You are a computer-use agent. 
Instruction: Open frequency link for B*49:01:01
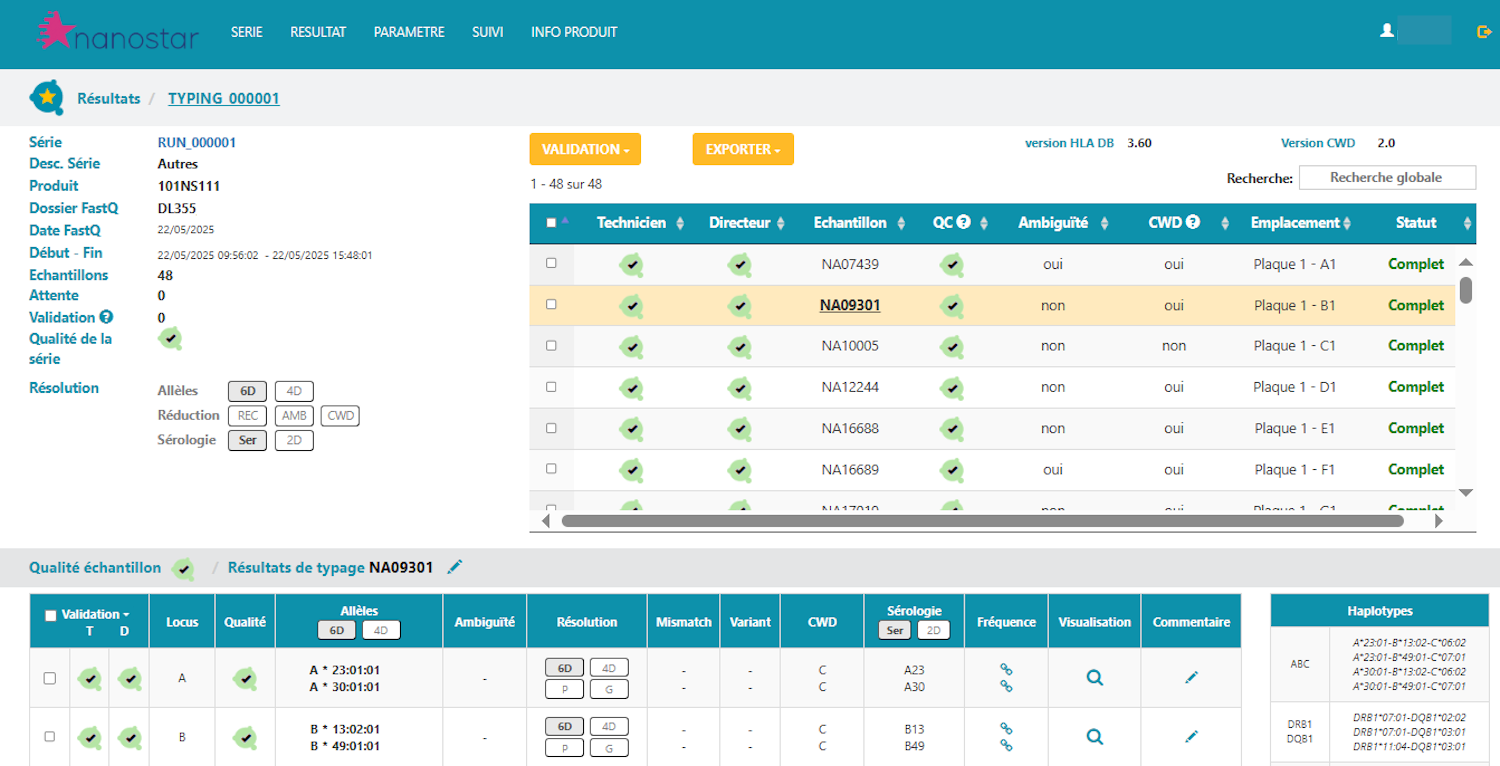coord(1006,745)
